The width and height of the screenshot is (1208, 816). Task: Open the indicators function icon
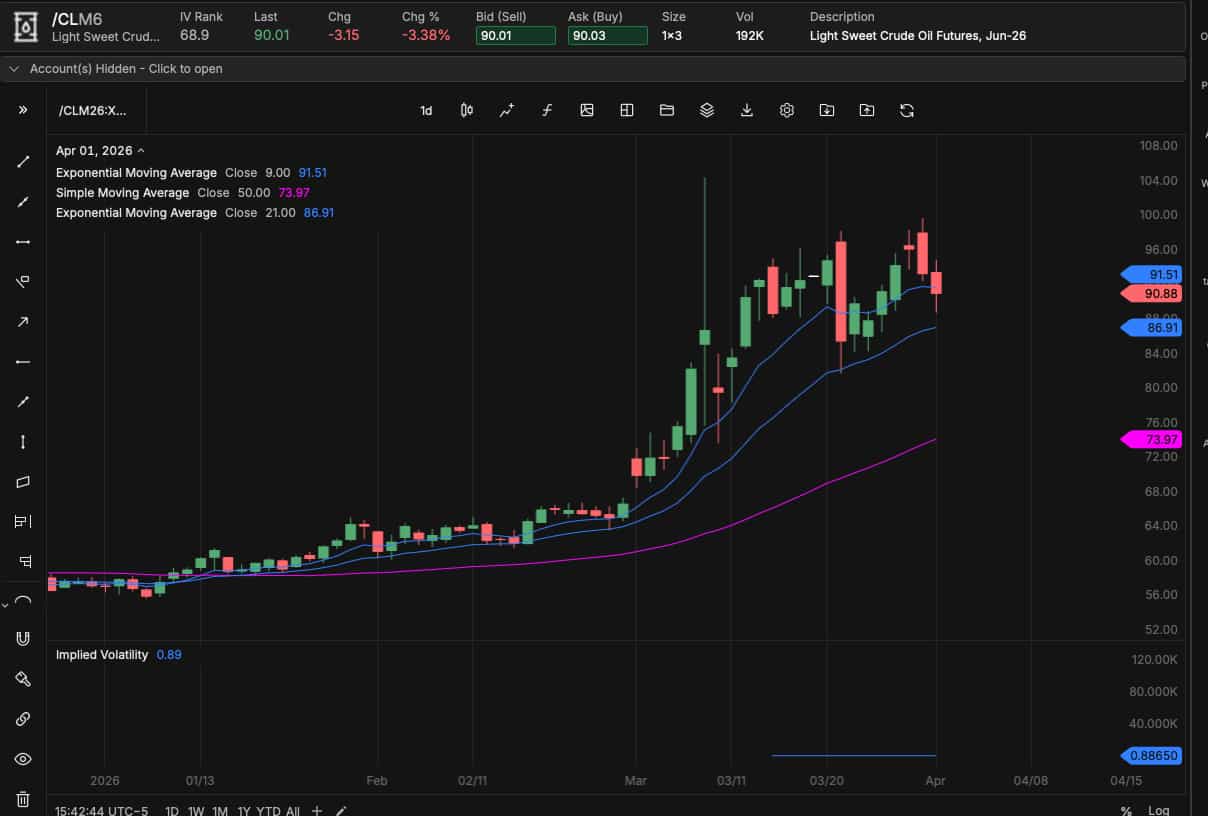[x=547, y=111]
